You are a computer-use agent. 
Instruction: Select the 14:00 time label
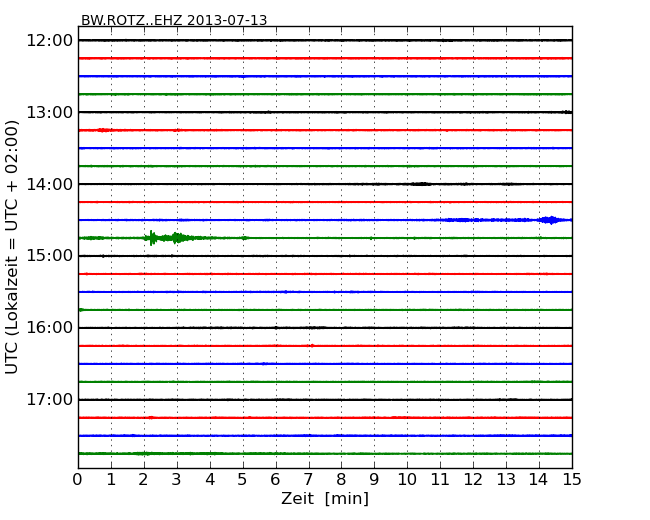pos(50,184)
